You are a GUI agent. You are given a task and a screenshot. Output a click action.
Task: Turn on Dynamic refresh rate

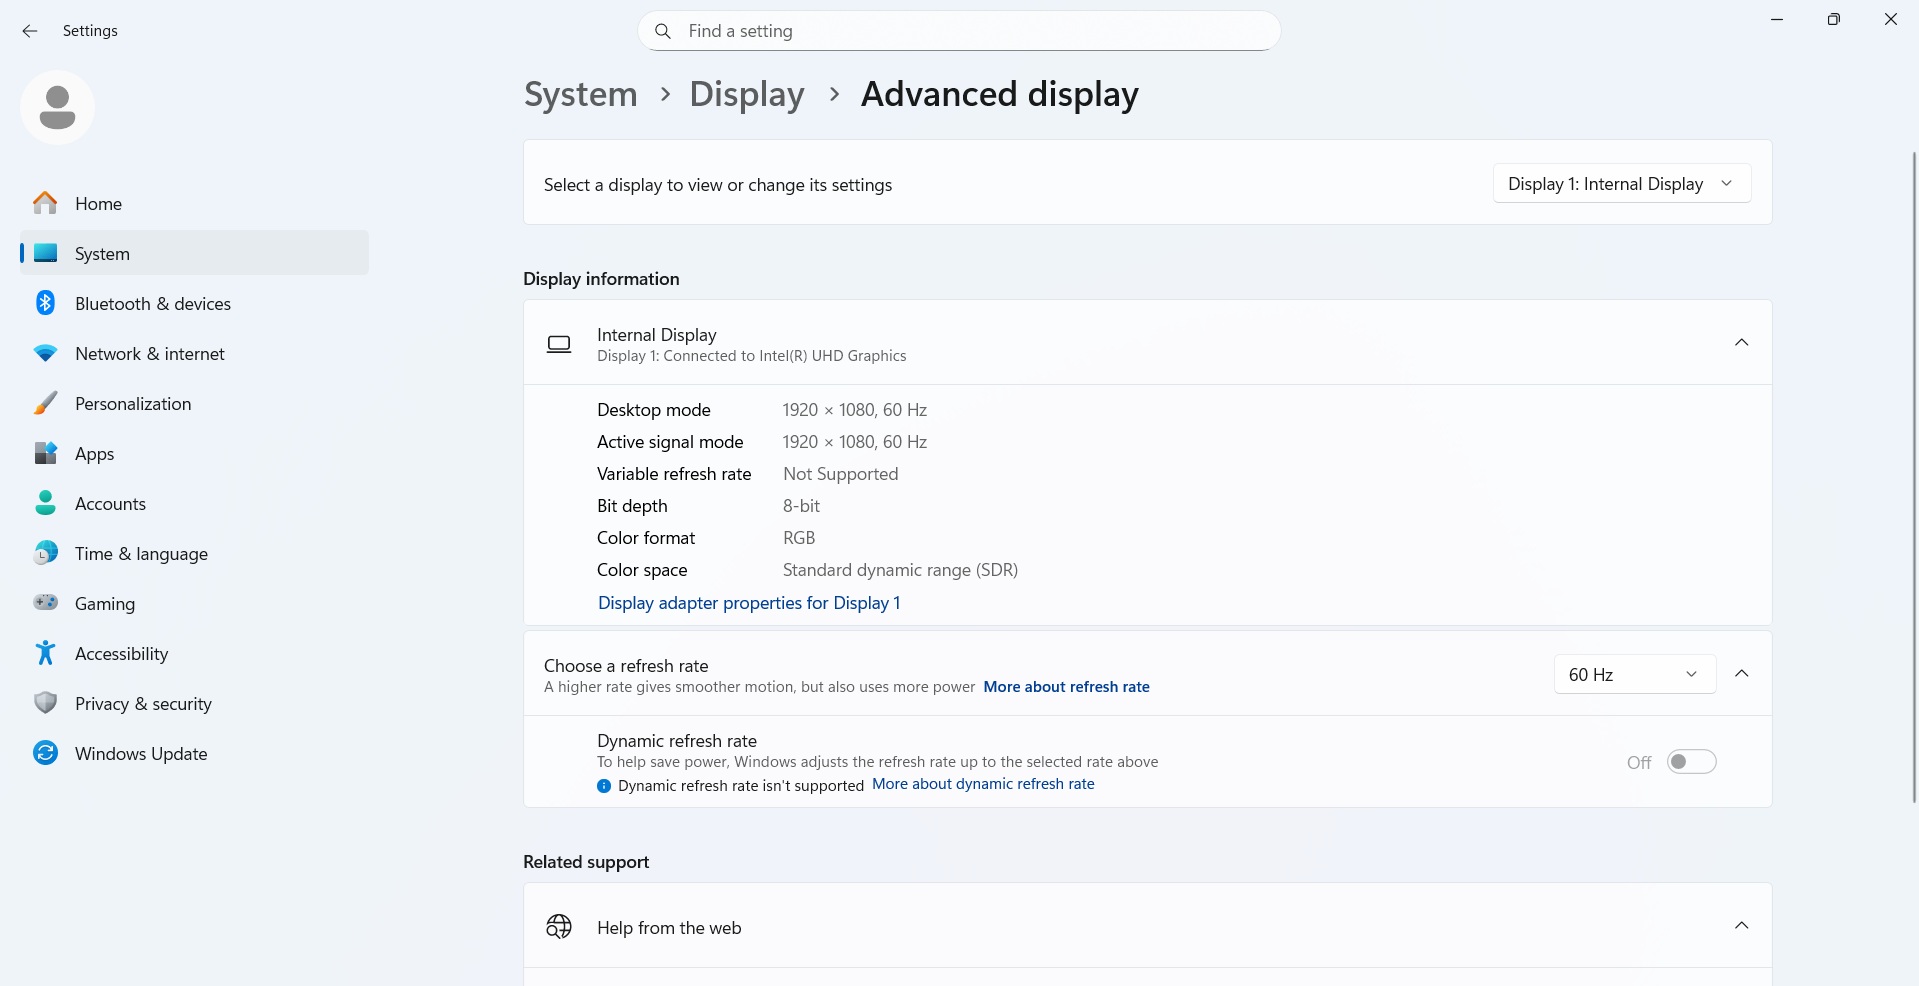pos(1691,761)
